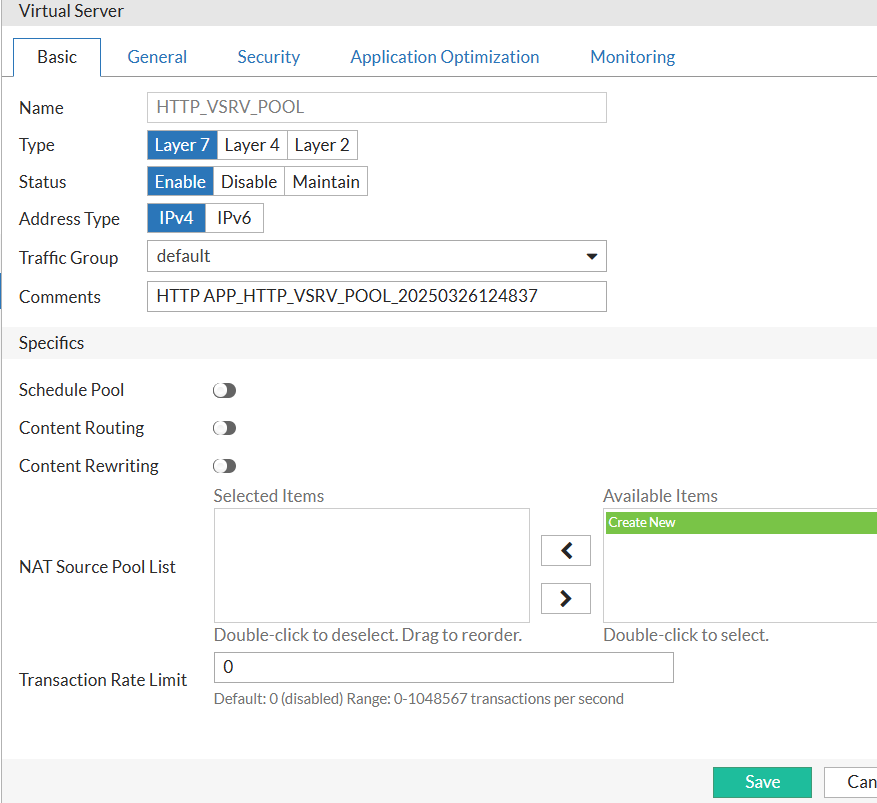This screenshot has width=877, height=803.
Task: Choose IPv6 address type
Action: pos(234,218)
